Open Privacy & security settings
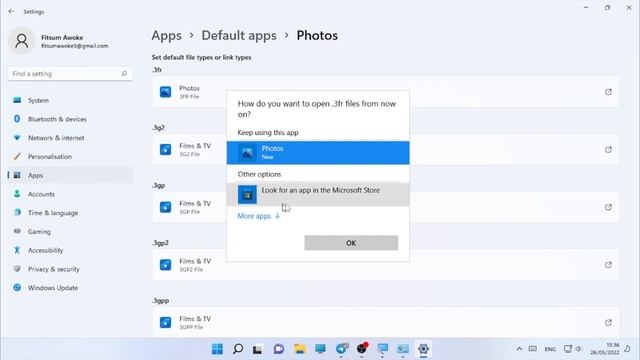This screenshot has height=360, width=640. [70, 269]
